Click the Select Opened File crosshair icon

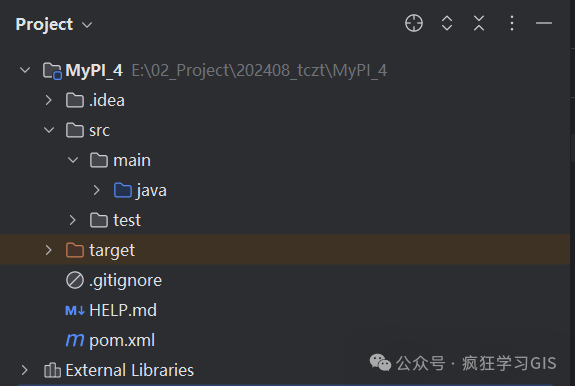[x=414, y=23]
